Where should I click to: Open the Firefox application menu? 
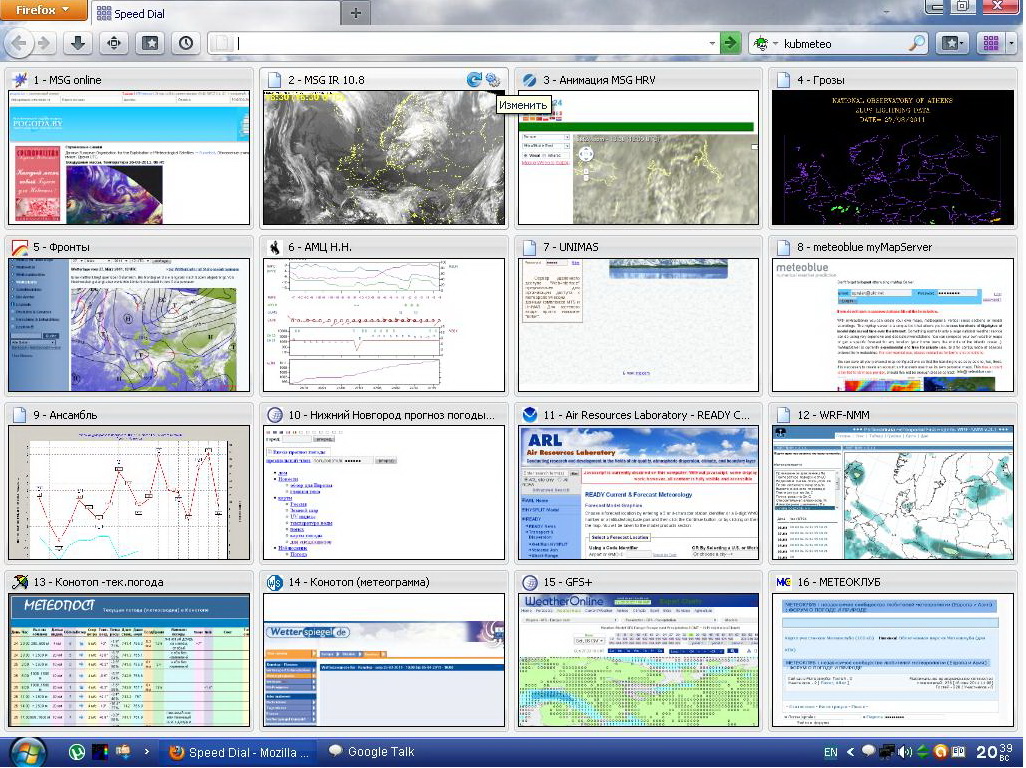pos(43,10)
